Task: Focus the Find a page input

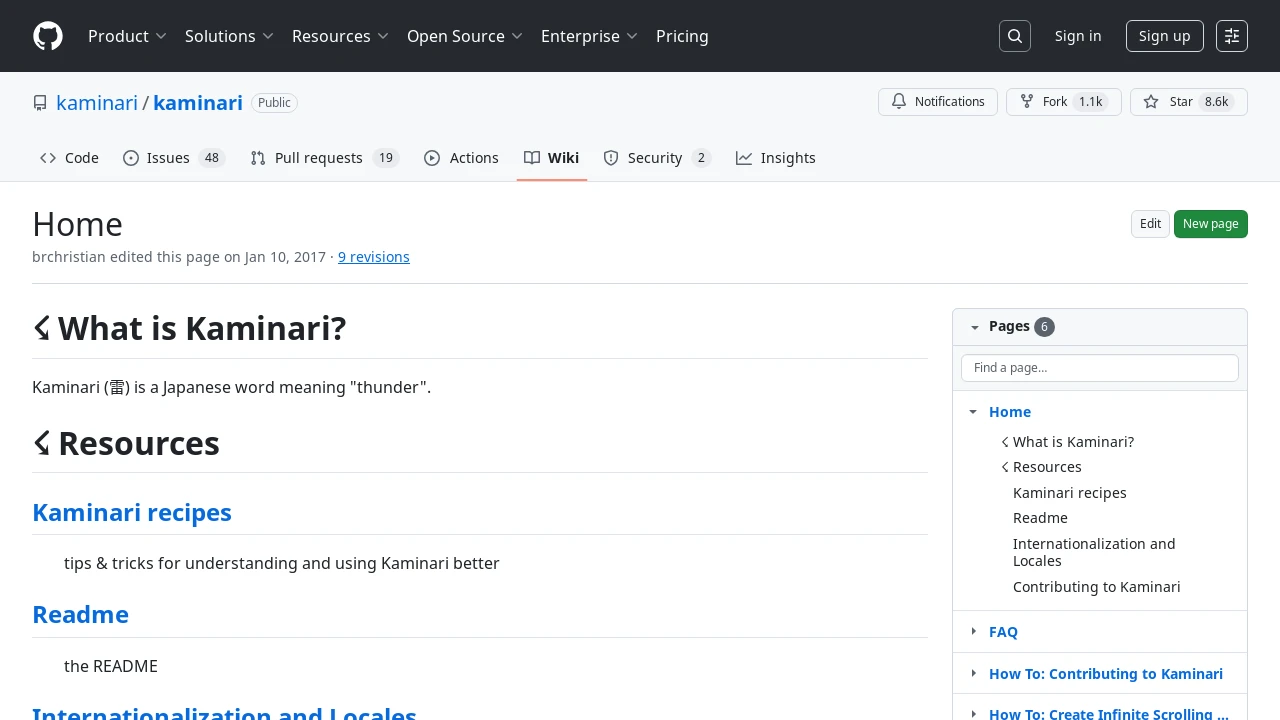Action: [1100, 368]
